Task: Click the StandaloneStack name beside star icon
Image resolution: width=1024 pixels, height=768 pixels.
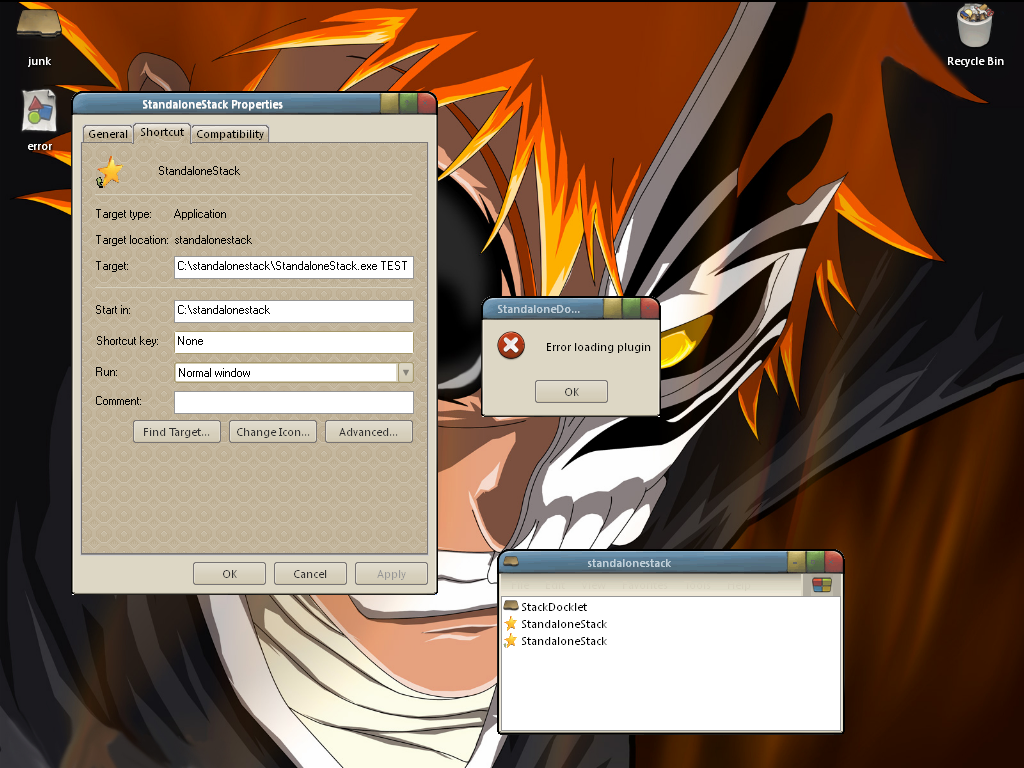Action: (199, 170)
